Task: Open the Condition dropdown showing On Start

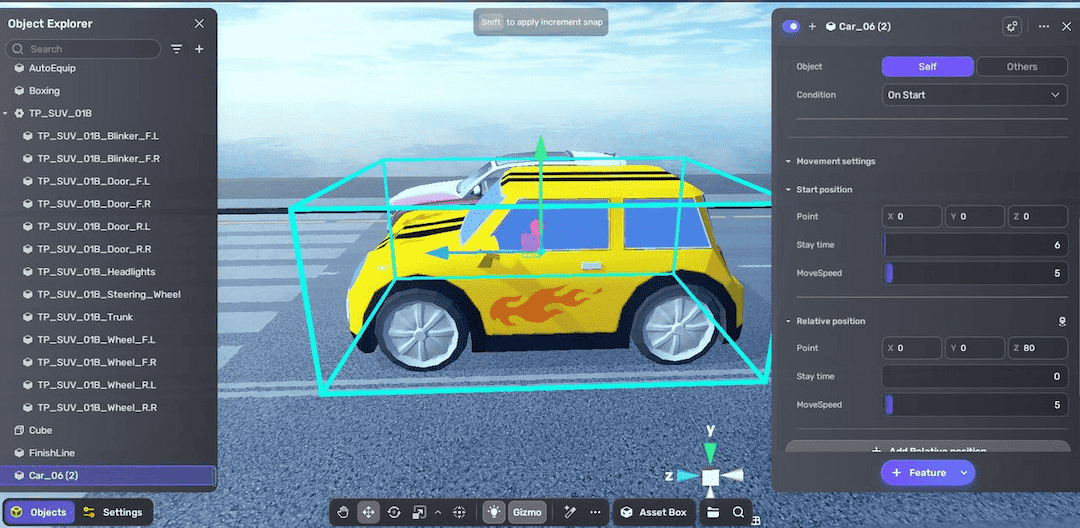Action: point(974,95)
